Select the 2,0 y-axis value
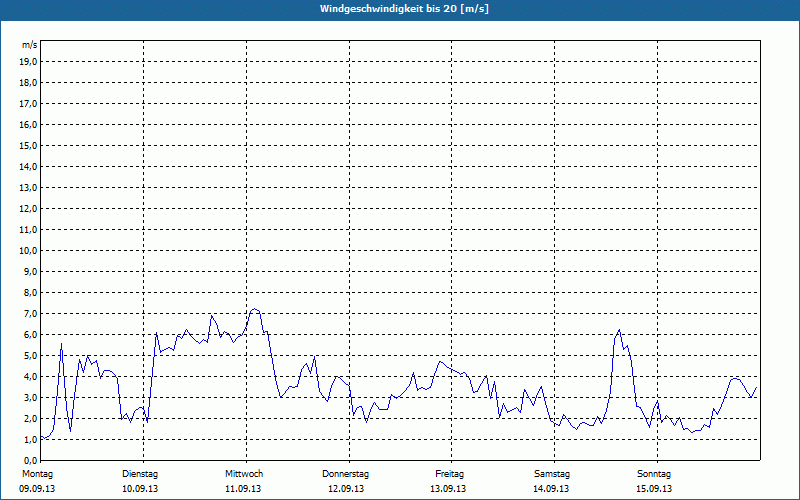Image resolution: width=800 pixels, height=500 pixels. [x=30, y=418]
